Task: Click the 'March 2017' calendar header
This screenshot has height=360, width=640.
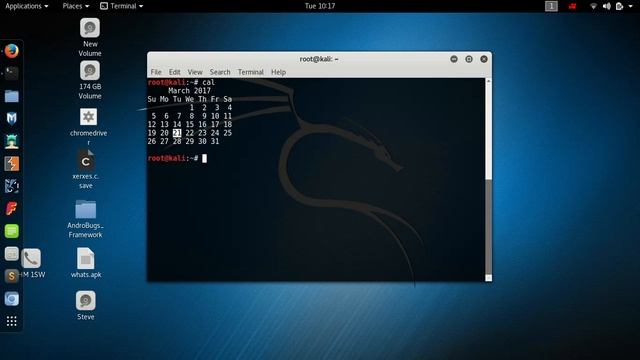Action: (x=189, y=91)
